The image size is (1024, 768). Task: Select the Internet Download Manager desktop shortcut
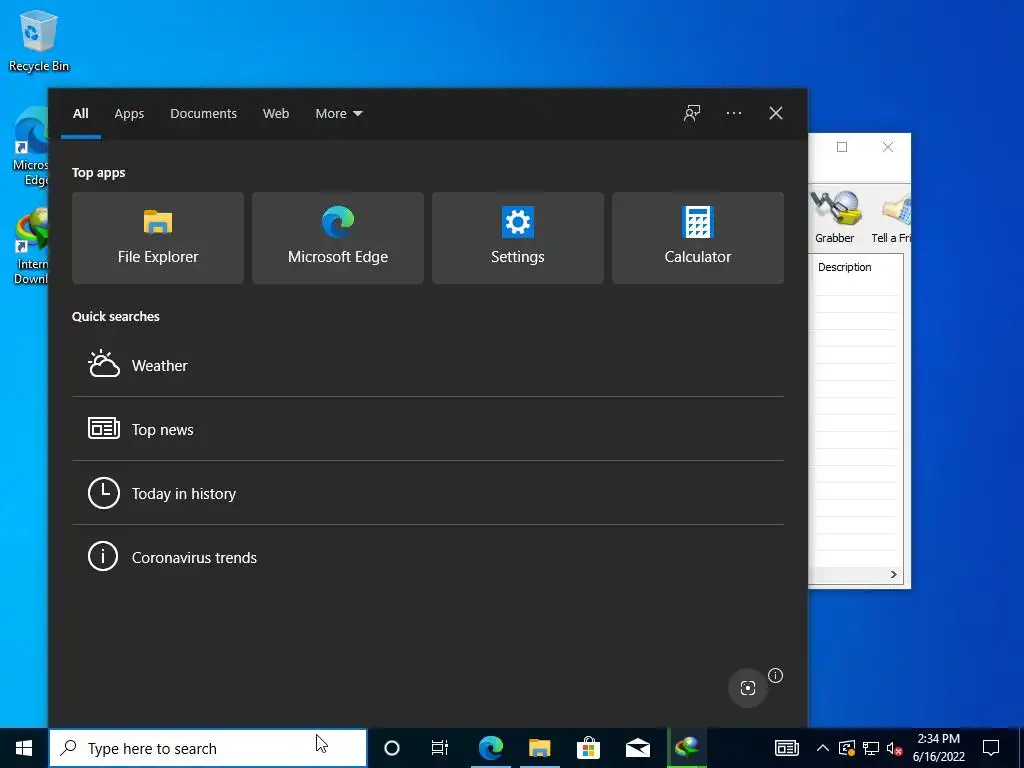[x=31, y=246]
